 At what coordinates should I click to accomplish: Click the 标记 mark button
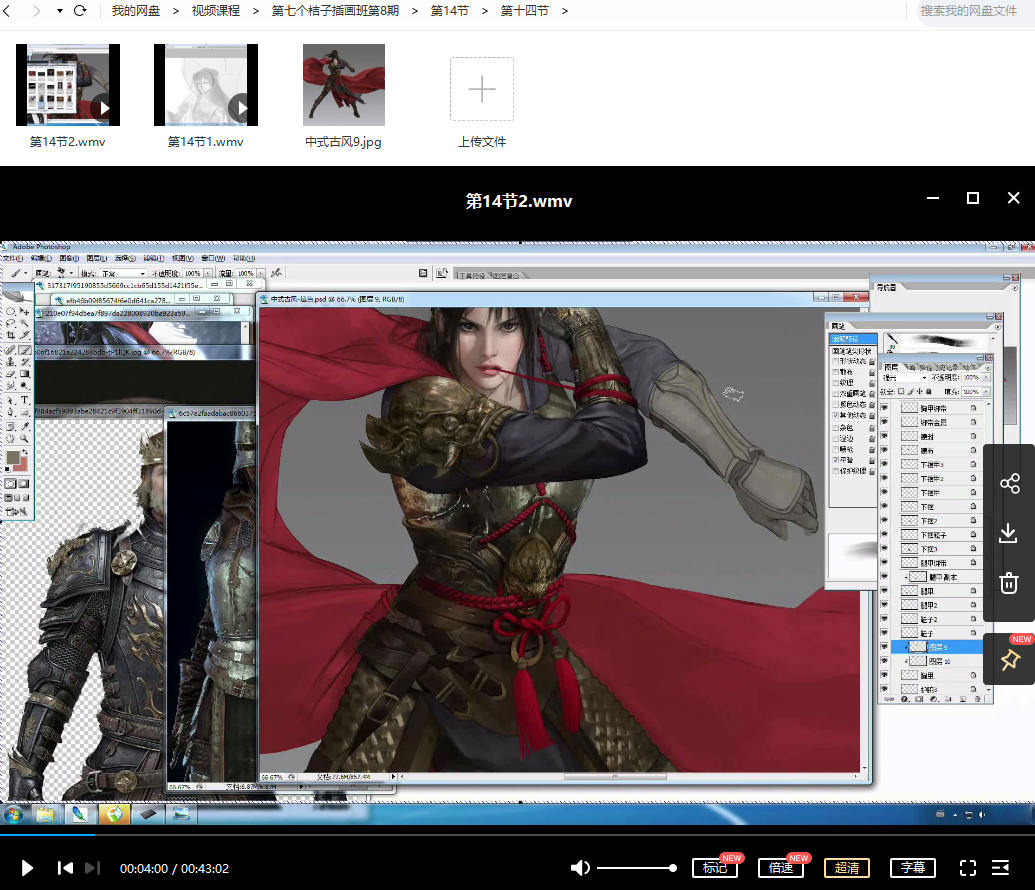click(715, 868)
